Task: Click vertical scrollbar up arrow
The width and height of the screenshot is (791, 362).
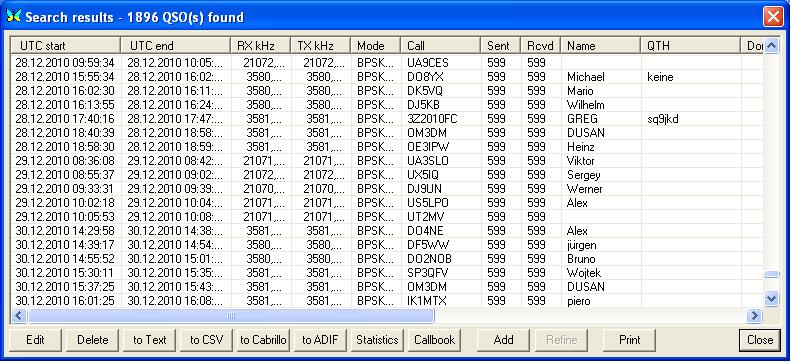Action: (771, 46)
